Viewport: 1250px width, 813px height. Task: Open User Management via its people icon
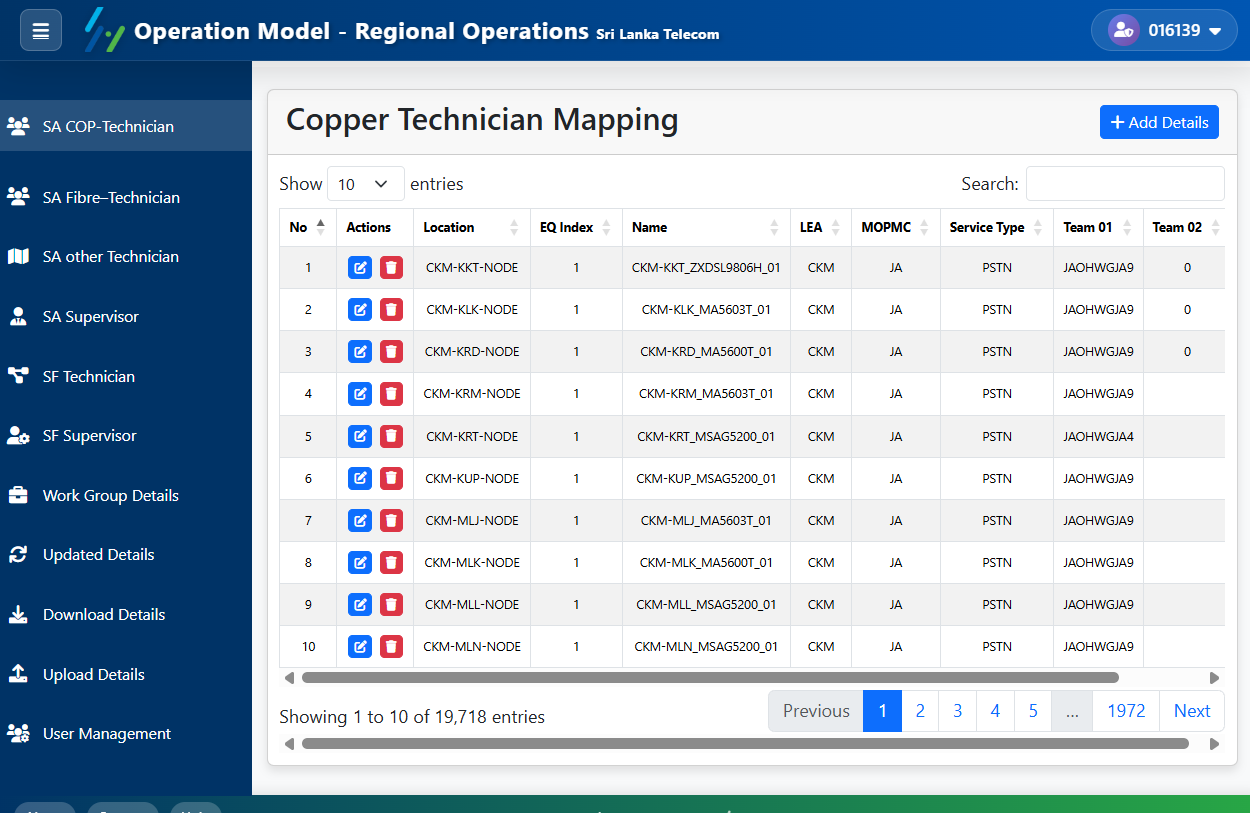point(22,733)
